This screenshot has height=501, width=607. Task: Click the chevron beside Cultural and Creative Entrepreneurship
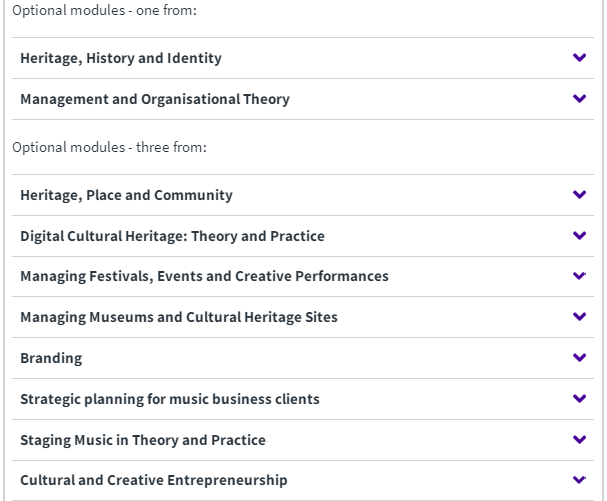(579, 480)
